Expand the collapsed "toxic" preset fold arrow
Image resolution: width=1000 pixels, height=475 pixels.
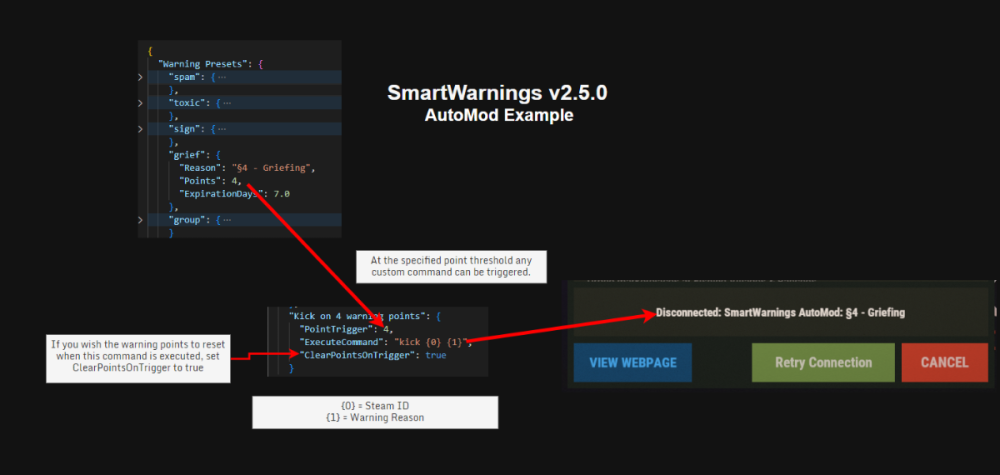[141, 103]
